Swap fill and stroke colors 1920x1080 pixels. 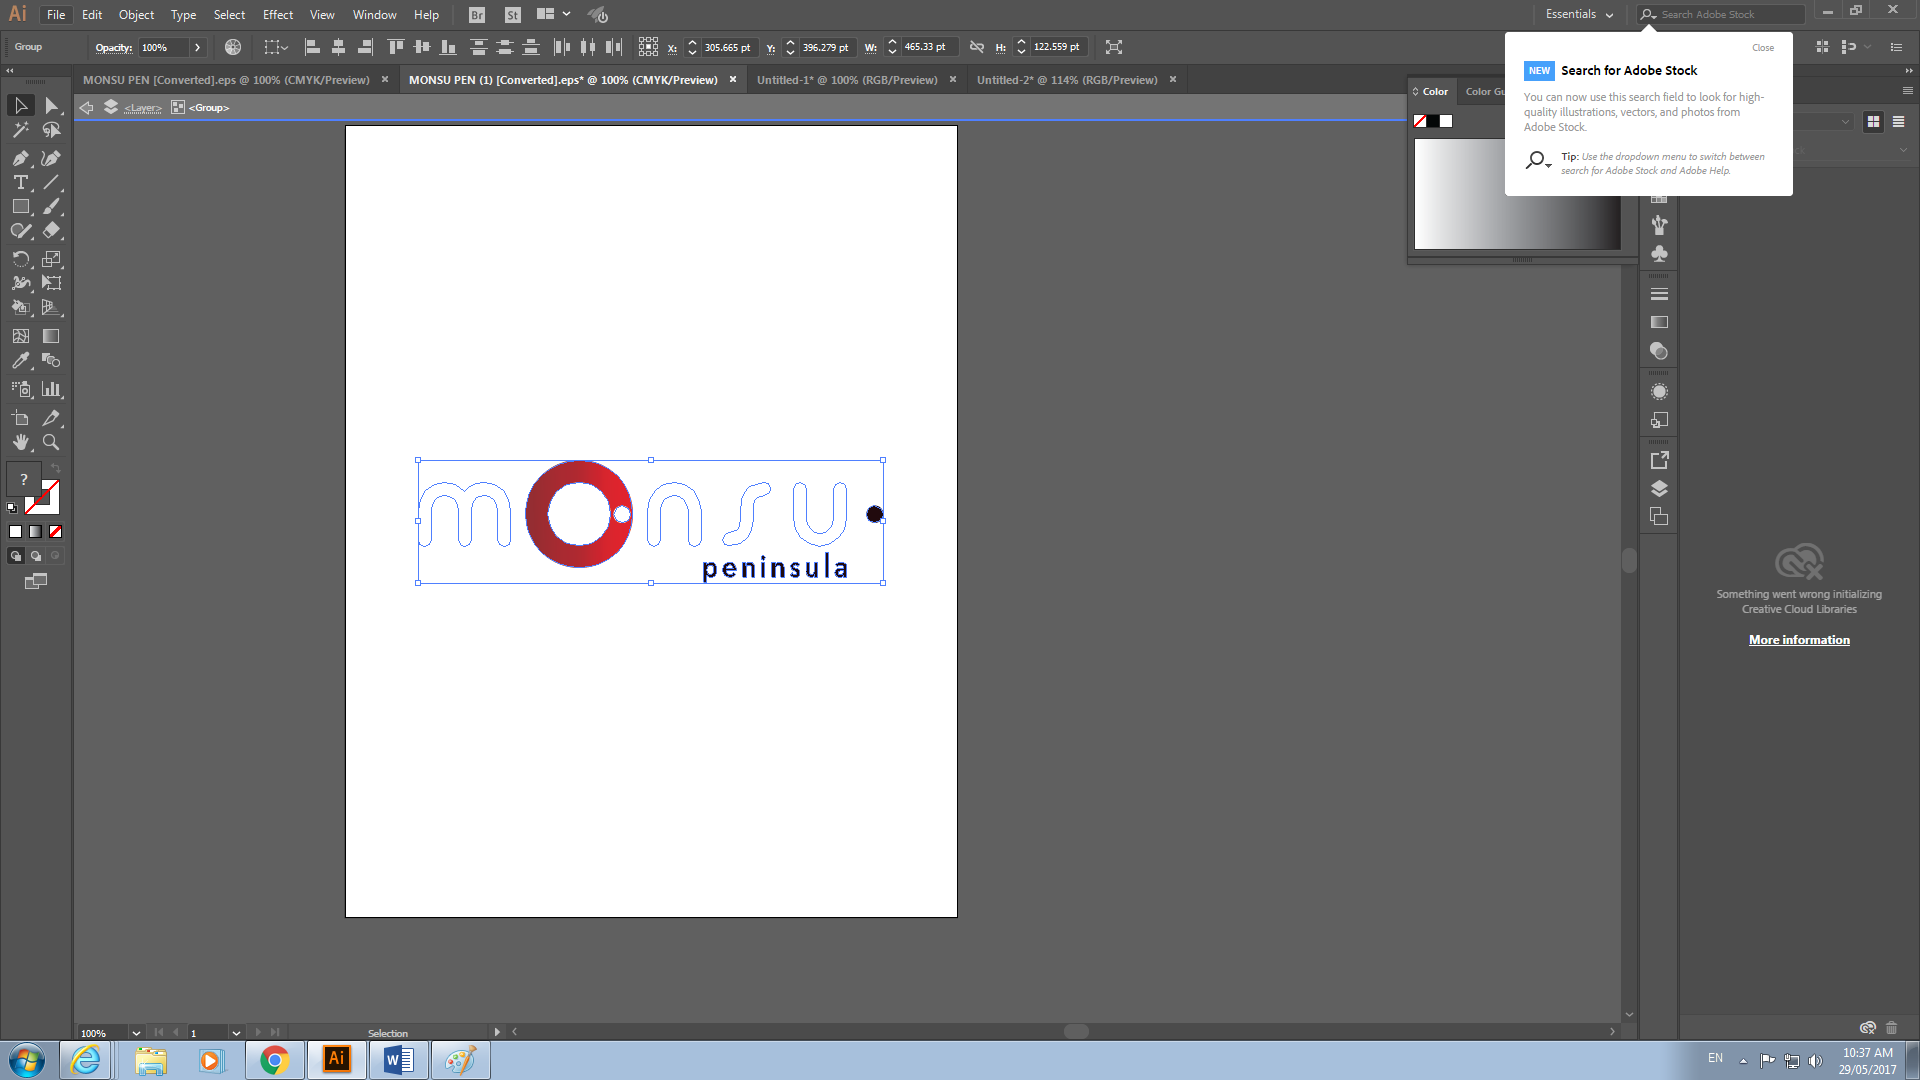click(x=56, y=469)
